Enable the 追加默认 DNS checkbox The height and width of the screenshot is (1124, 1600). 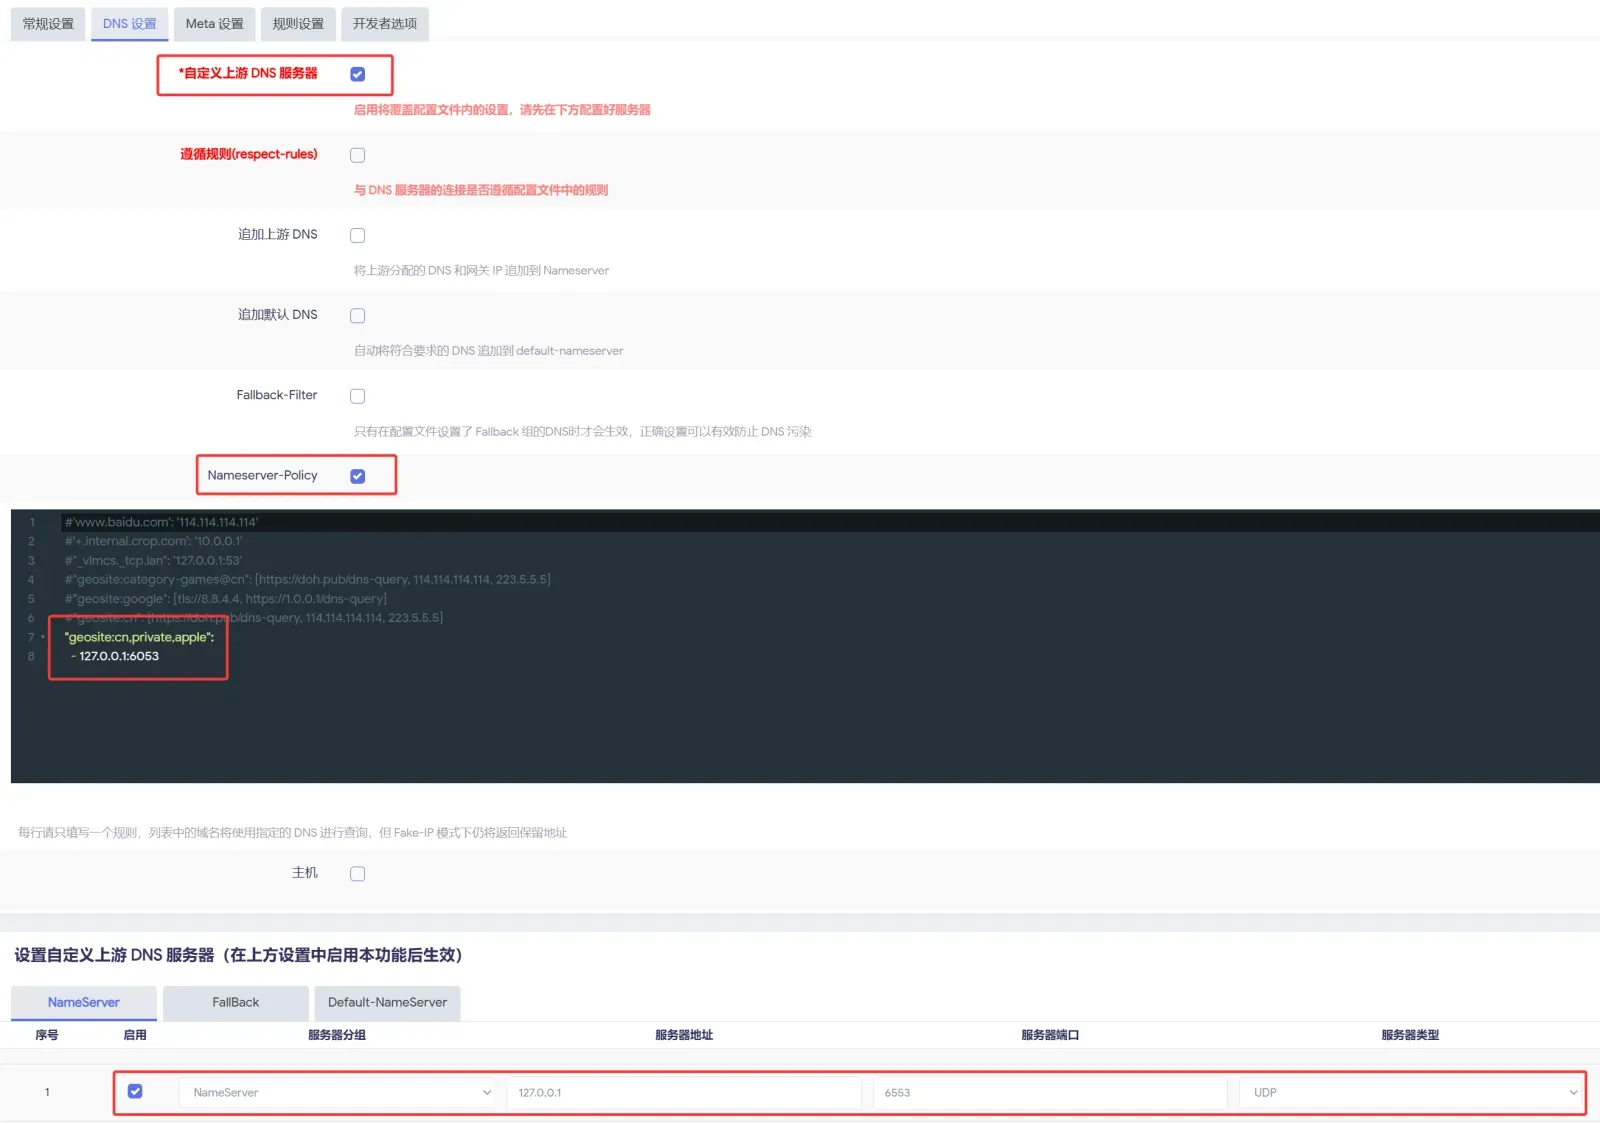point(357,315)
